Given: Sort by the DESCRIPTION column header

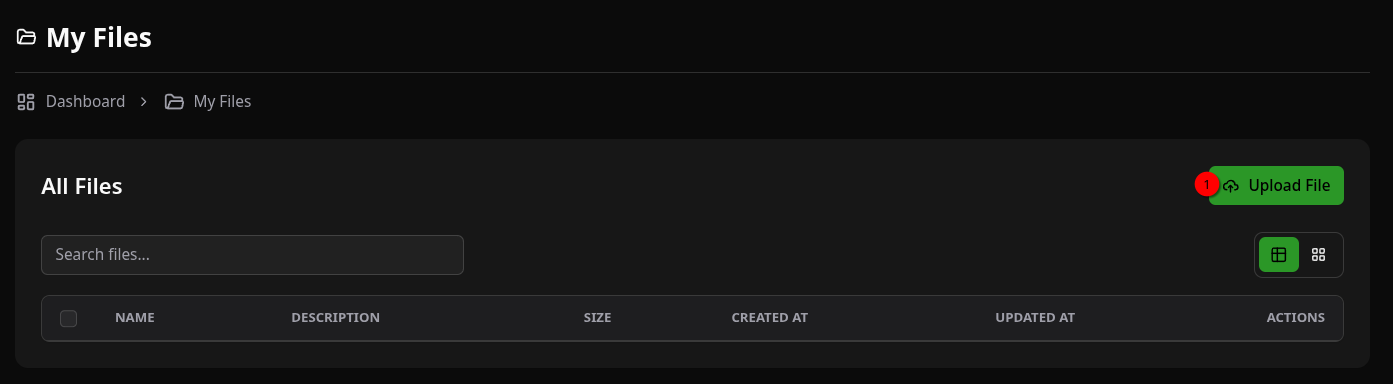Looking at the screenshot, I should click(335, 318).
